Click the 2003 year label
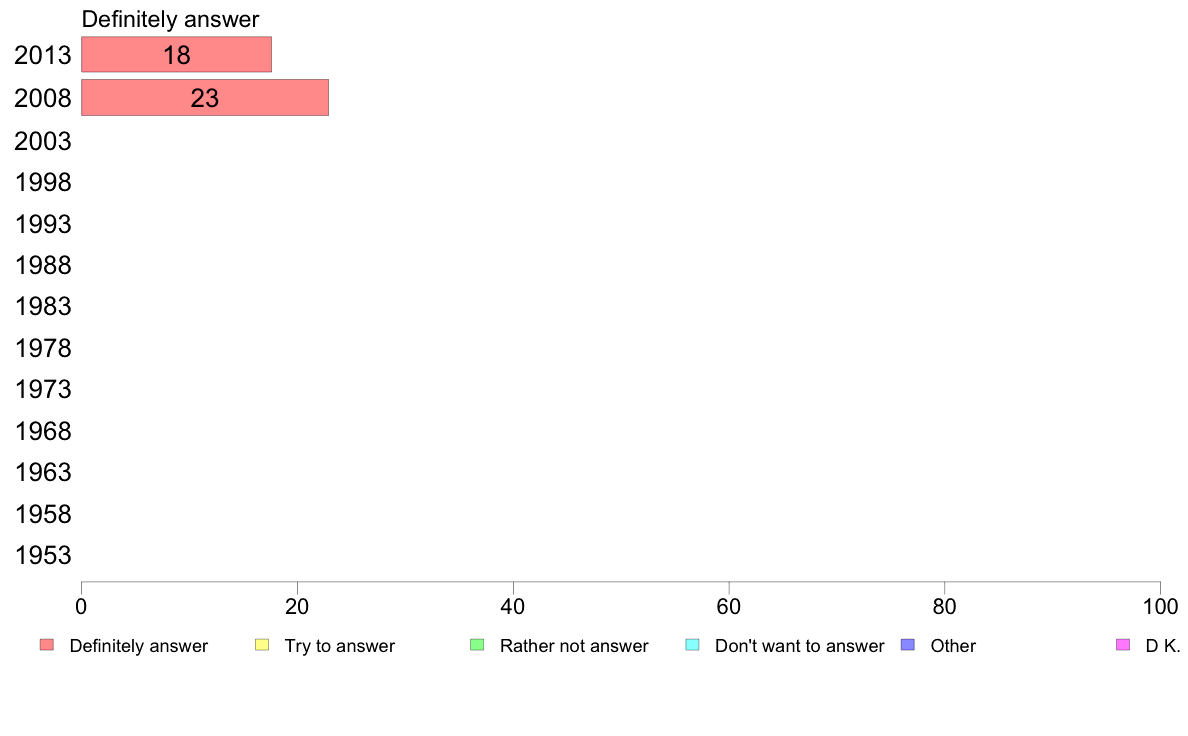 (43, 141)
